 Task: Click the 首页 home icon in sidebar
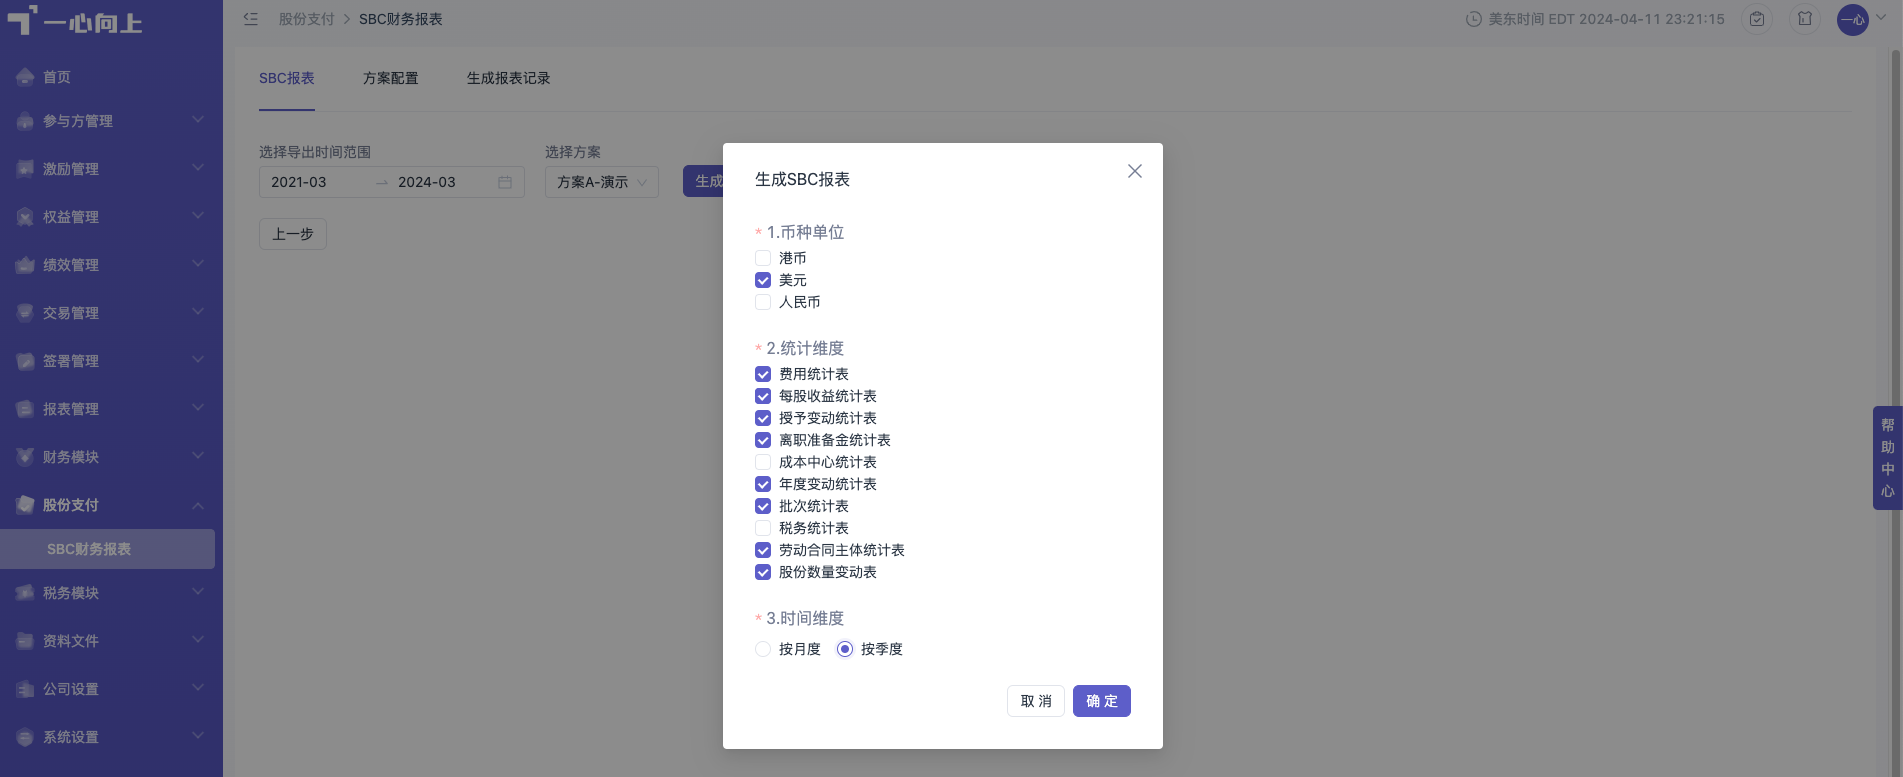[25, 77]
